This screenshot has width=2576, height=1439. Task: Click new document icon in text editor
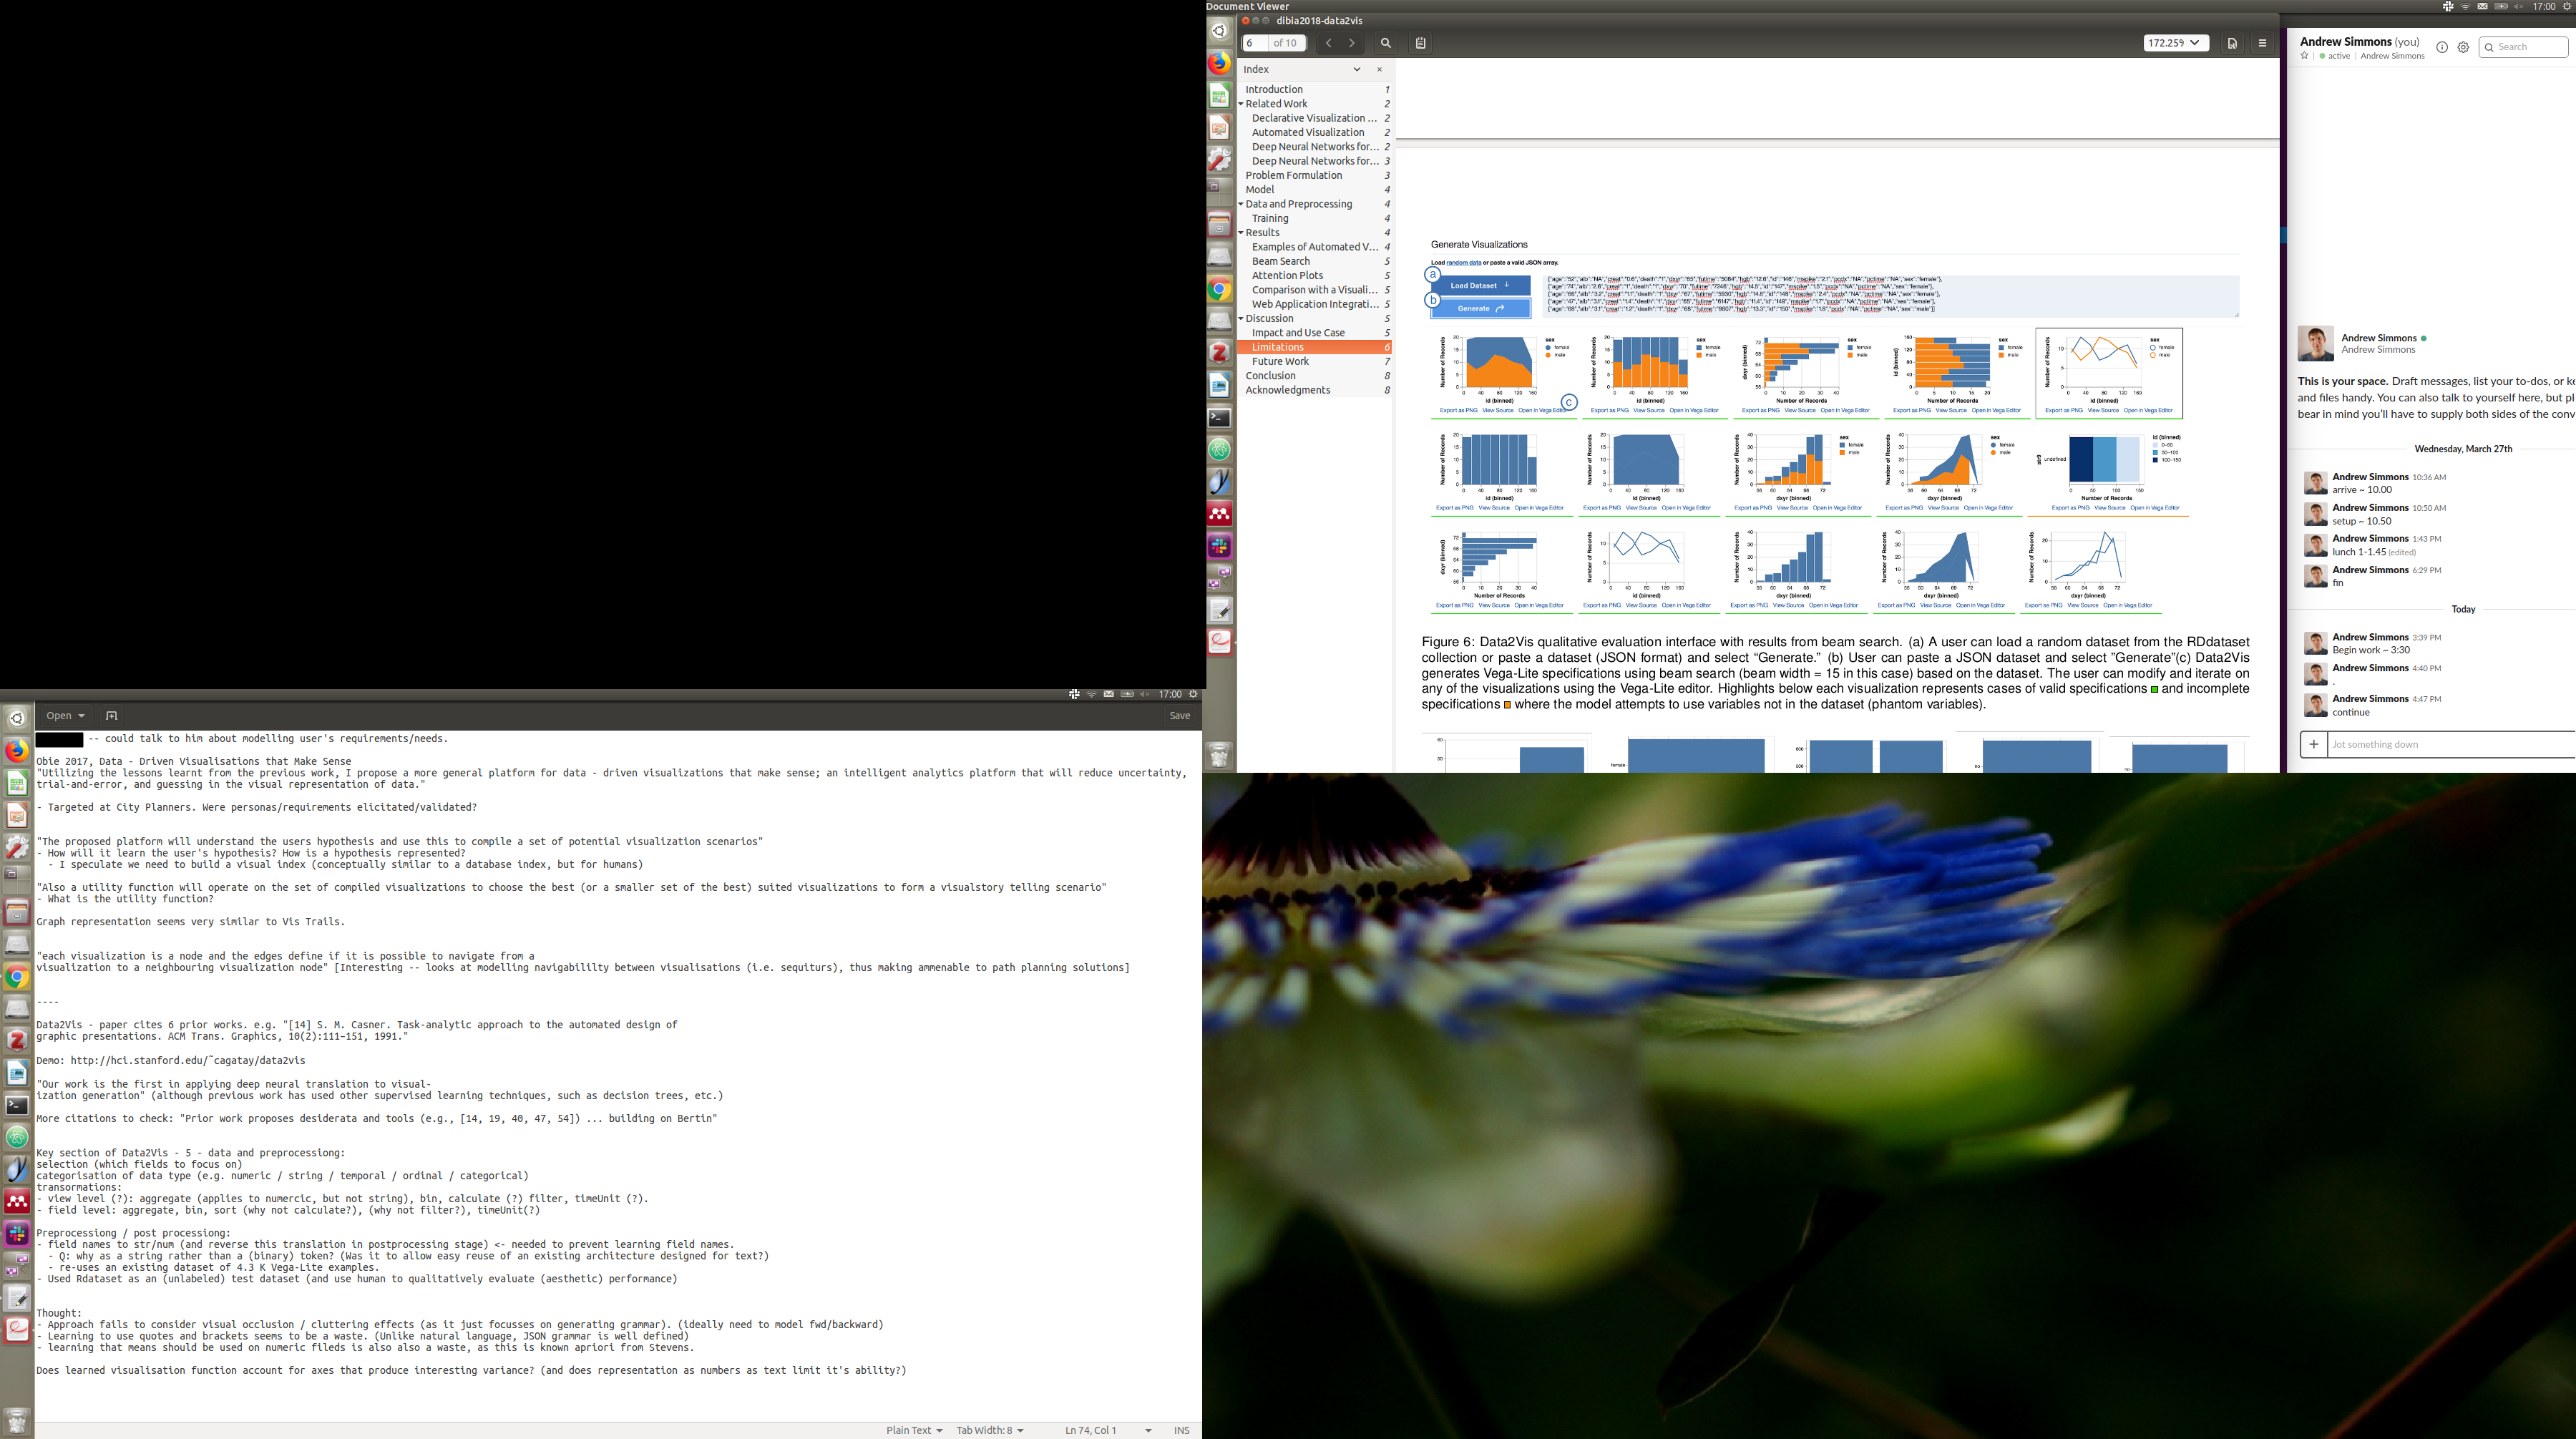[112, 716]
